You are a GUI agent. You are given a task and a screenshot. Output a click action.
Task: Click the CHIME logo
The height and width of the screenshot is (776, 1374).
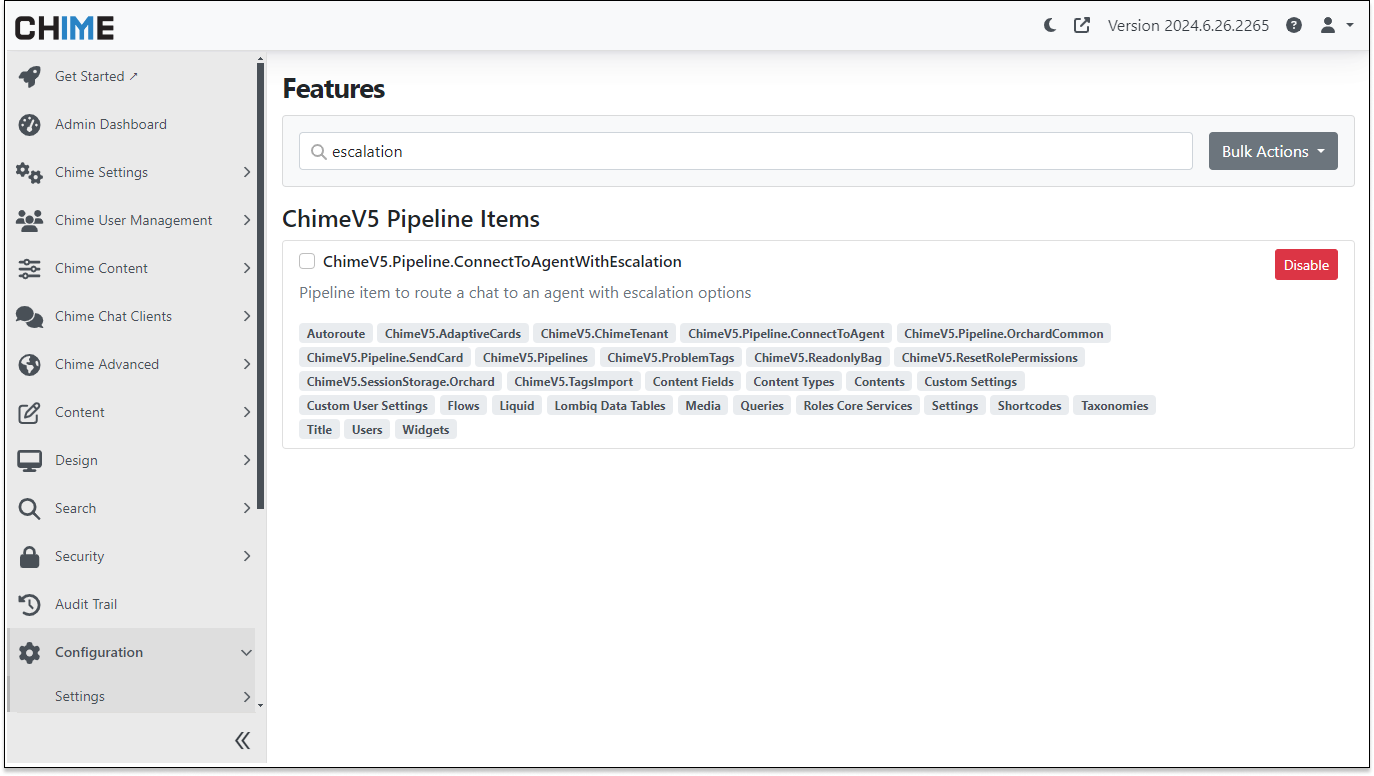coord(64,27)
